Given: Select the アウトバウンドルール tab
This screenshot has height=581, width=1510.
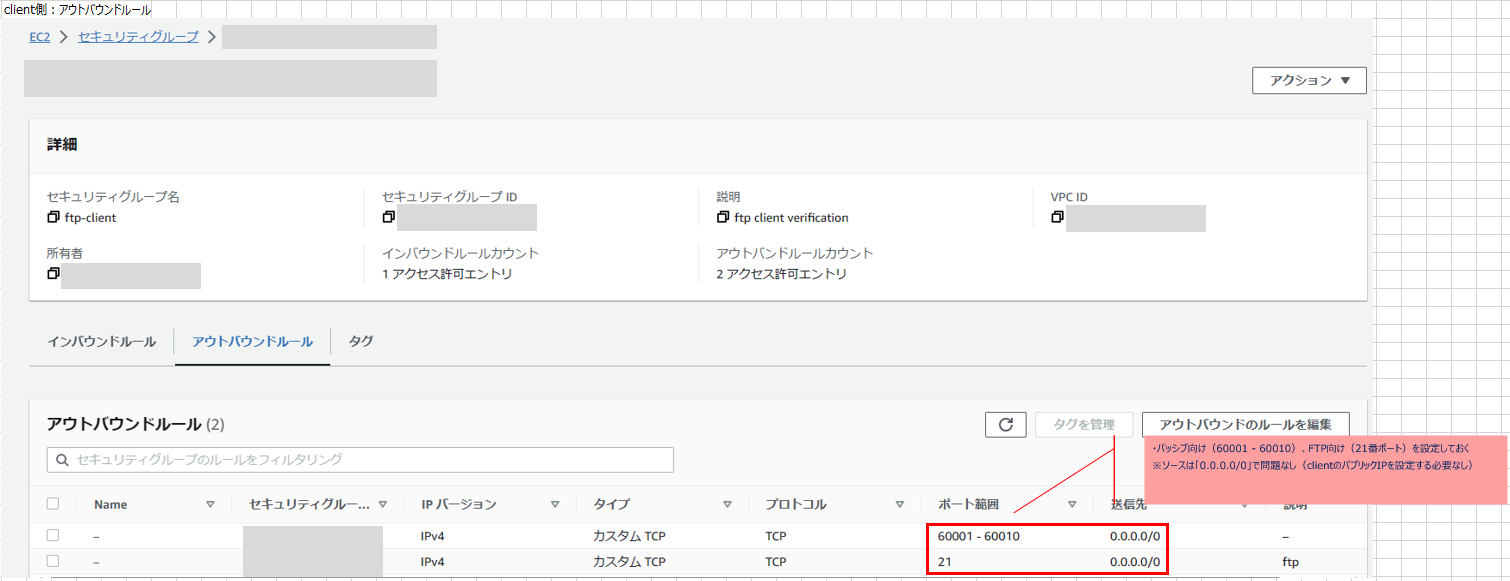Looking at the screenshot, I should click(252, 342).
